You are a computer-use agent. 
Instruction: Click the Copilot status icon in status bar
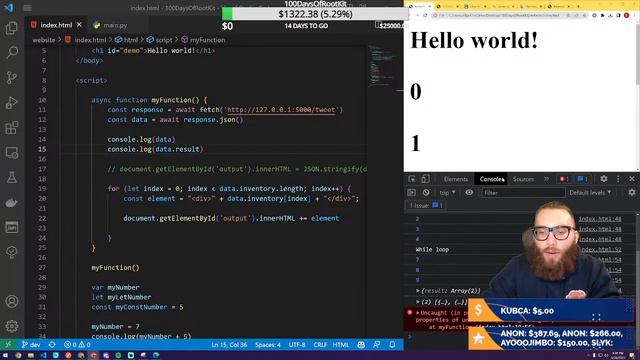point(361,344)
